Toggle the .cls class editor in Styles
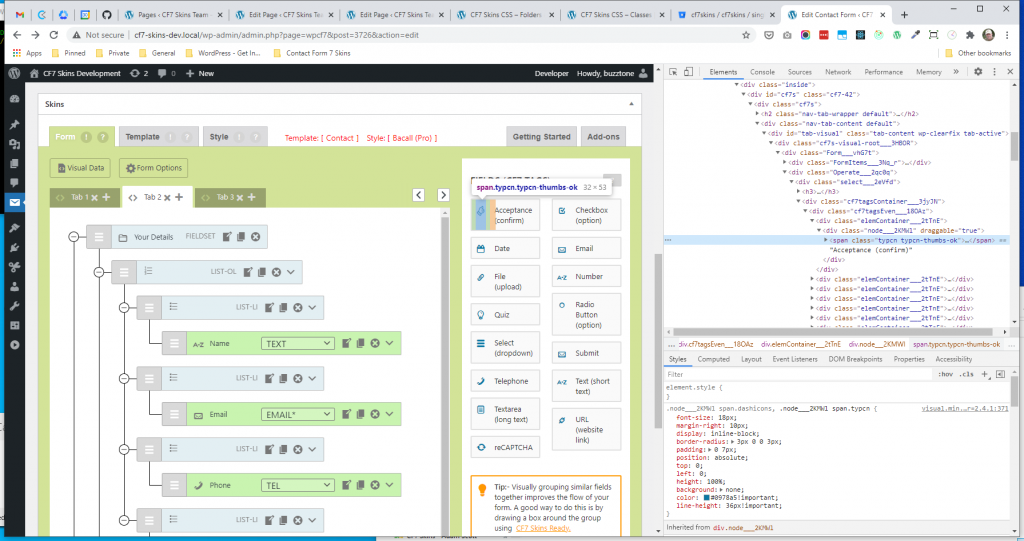Viewport: 1024px width, 541px height. (966, 373)
